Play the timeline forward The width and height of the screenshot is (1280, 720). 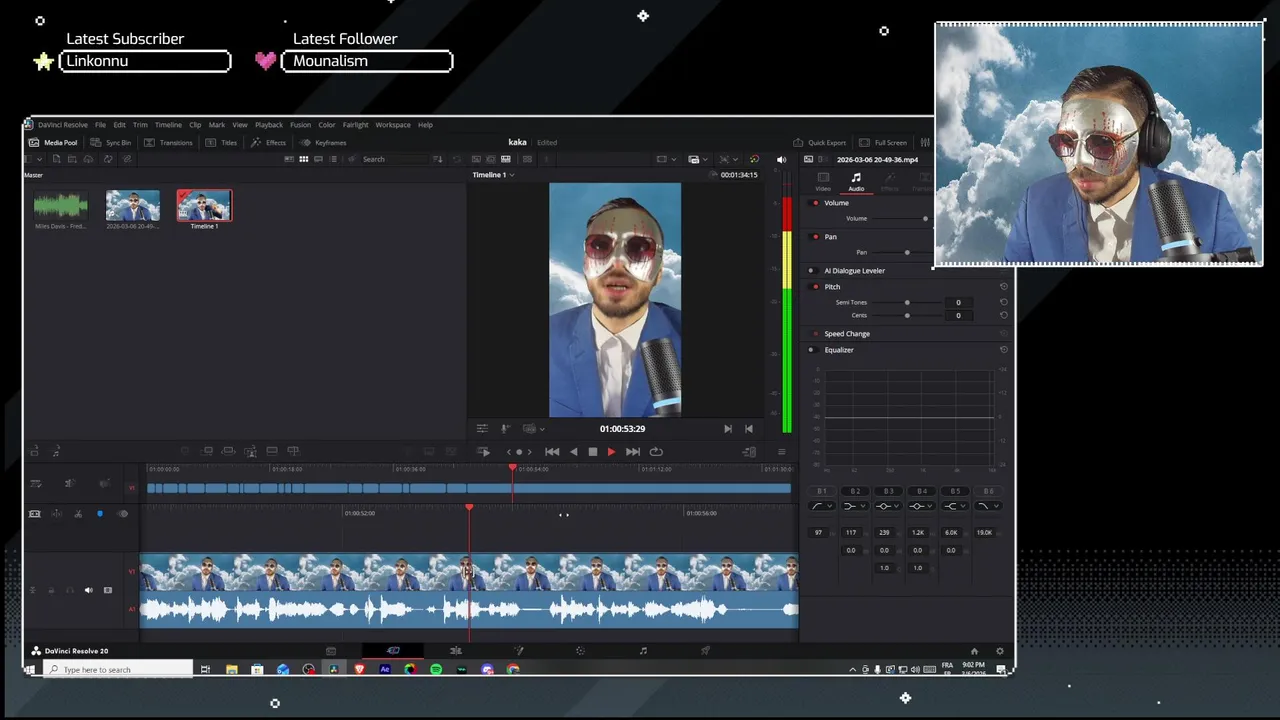(x=611, y=452)
